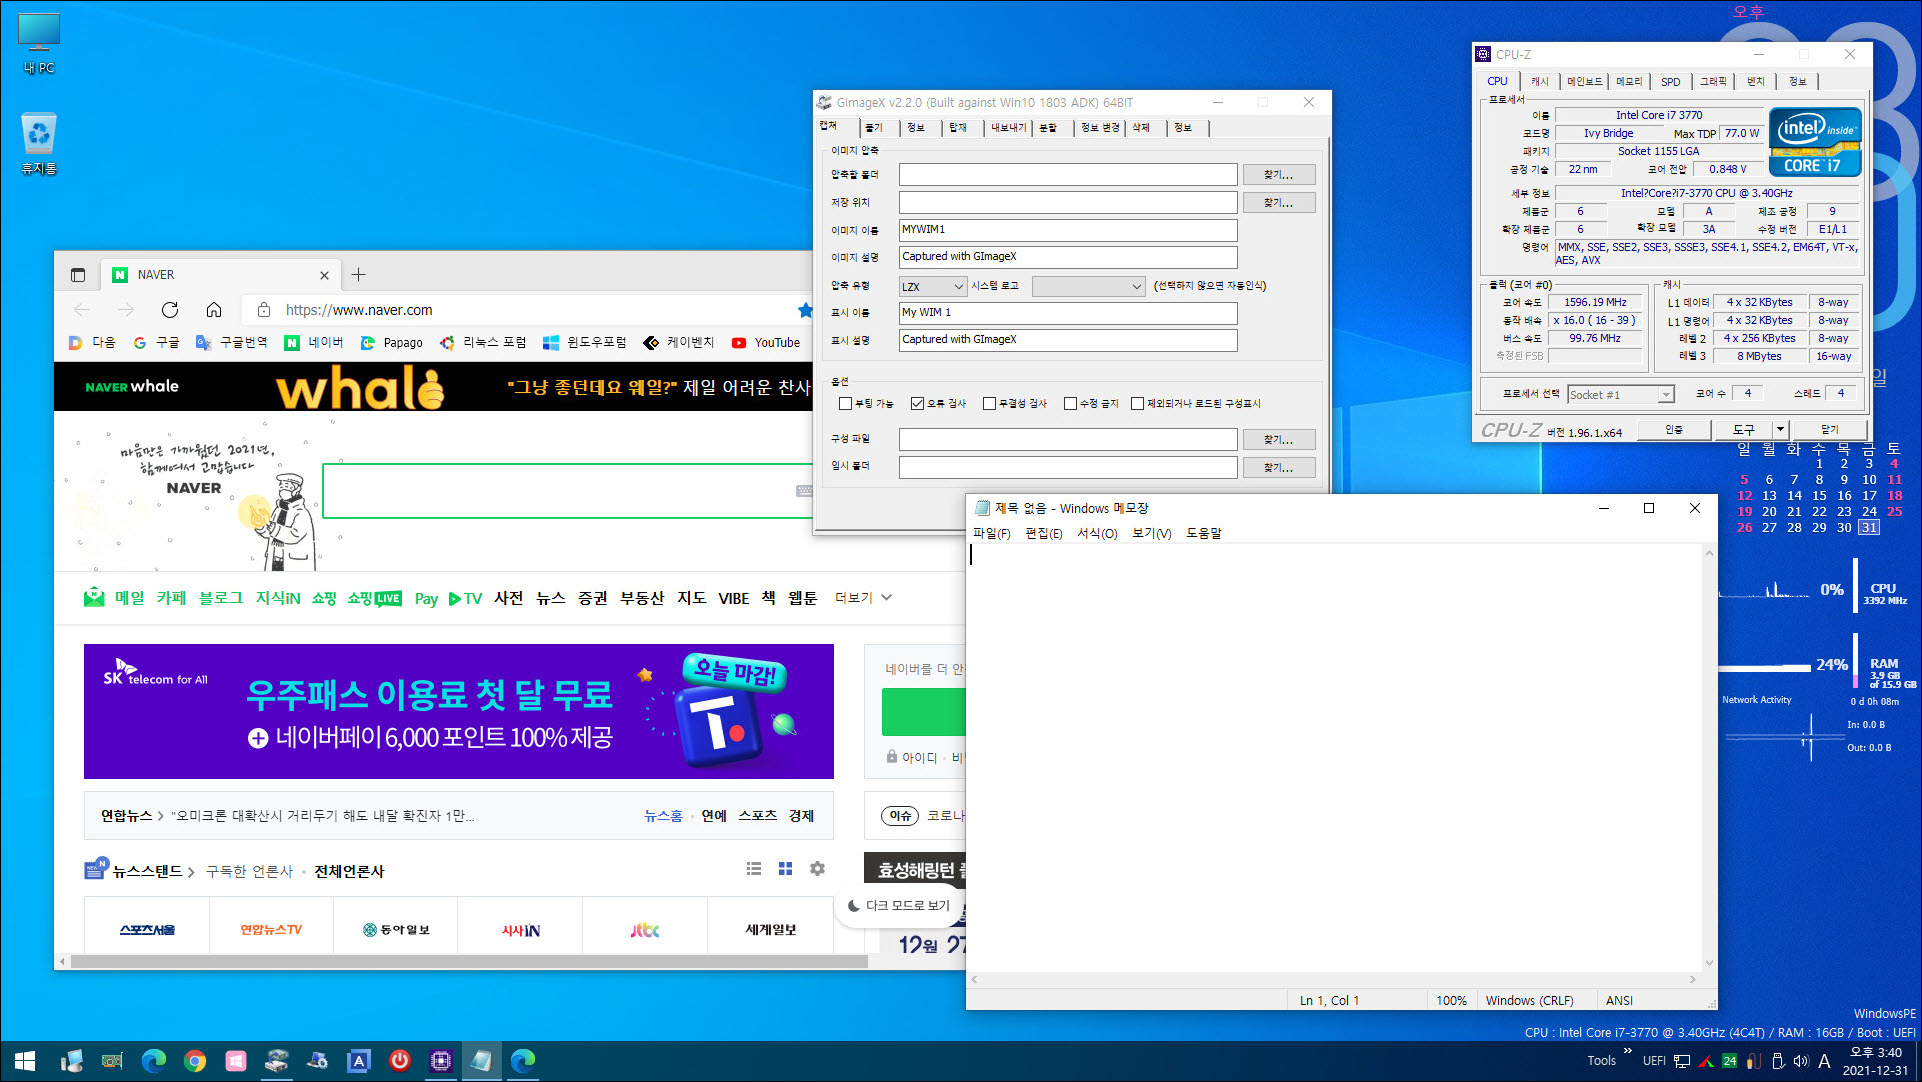Open 지식iN link on Naver
Image resolution: width=1922 pixels, height=1082 pixels.
(278, 597)
